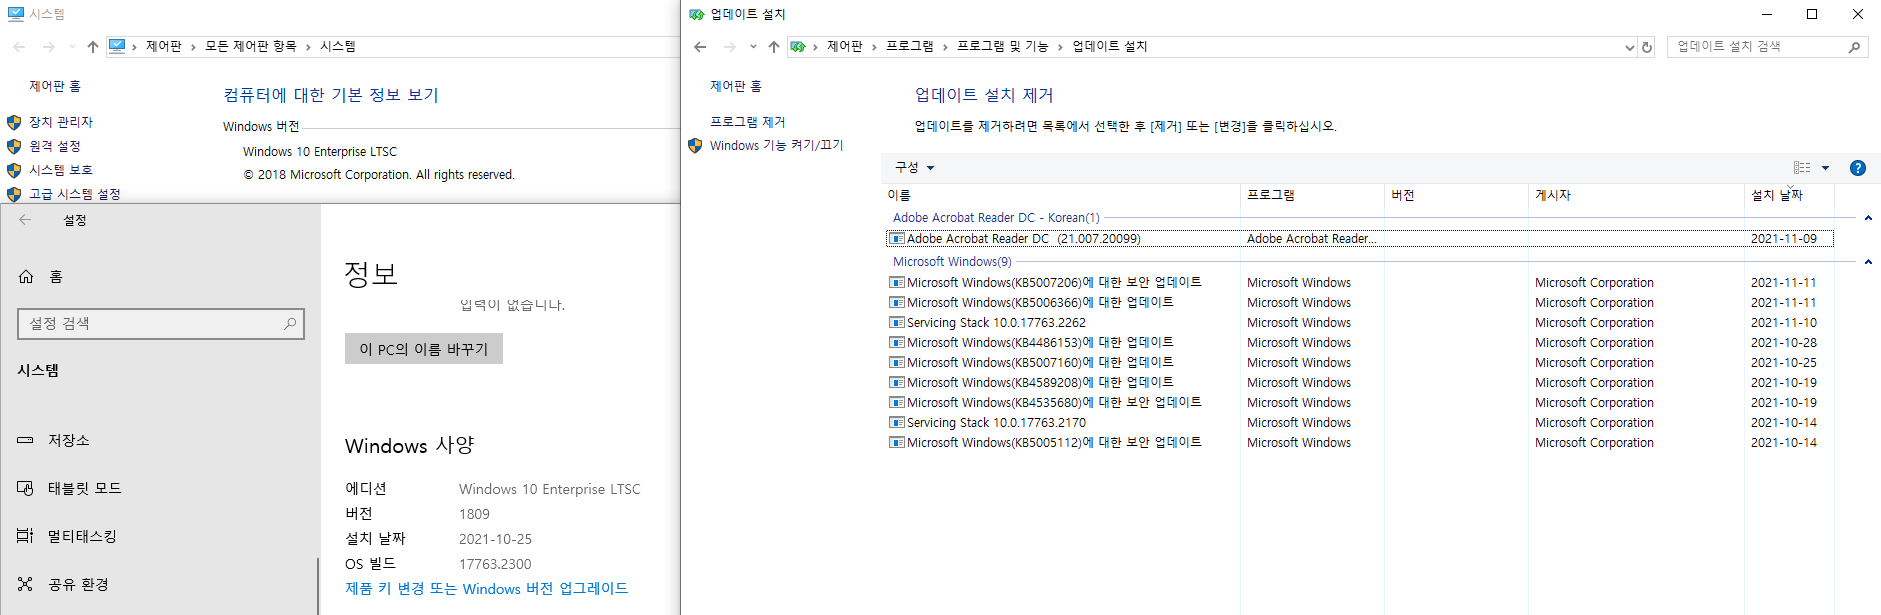Click shield icon next to 원격 설정
Image resolution: width=1881 pixels, height=615 pixels.
coord(14,146)
